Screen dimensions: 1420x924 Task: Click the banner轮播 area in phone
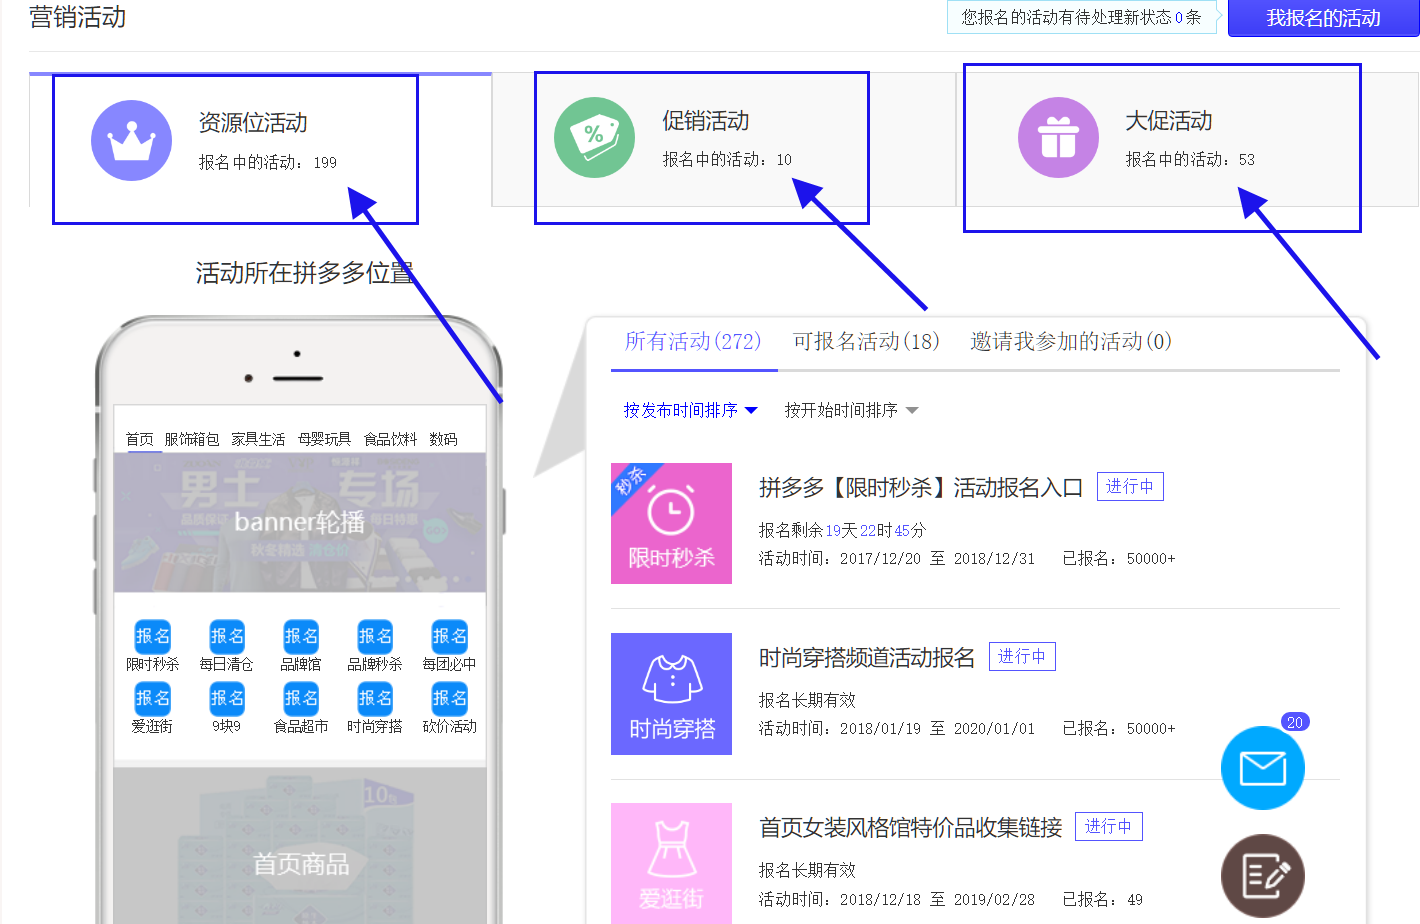coord(300,522)
